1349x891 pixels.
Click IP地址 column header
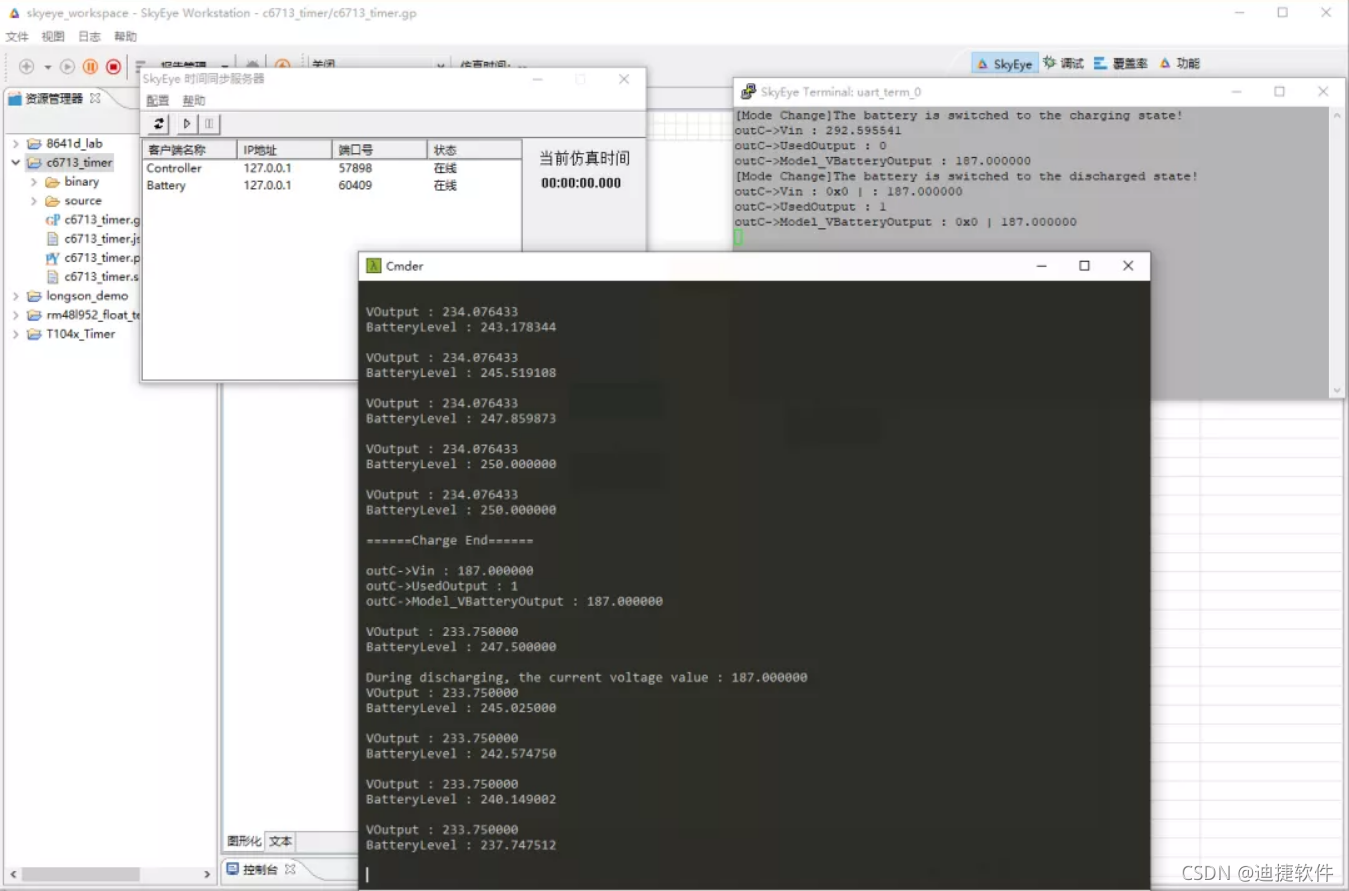(x=285, y=150)
